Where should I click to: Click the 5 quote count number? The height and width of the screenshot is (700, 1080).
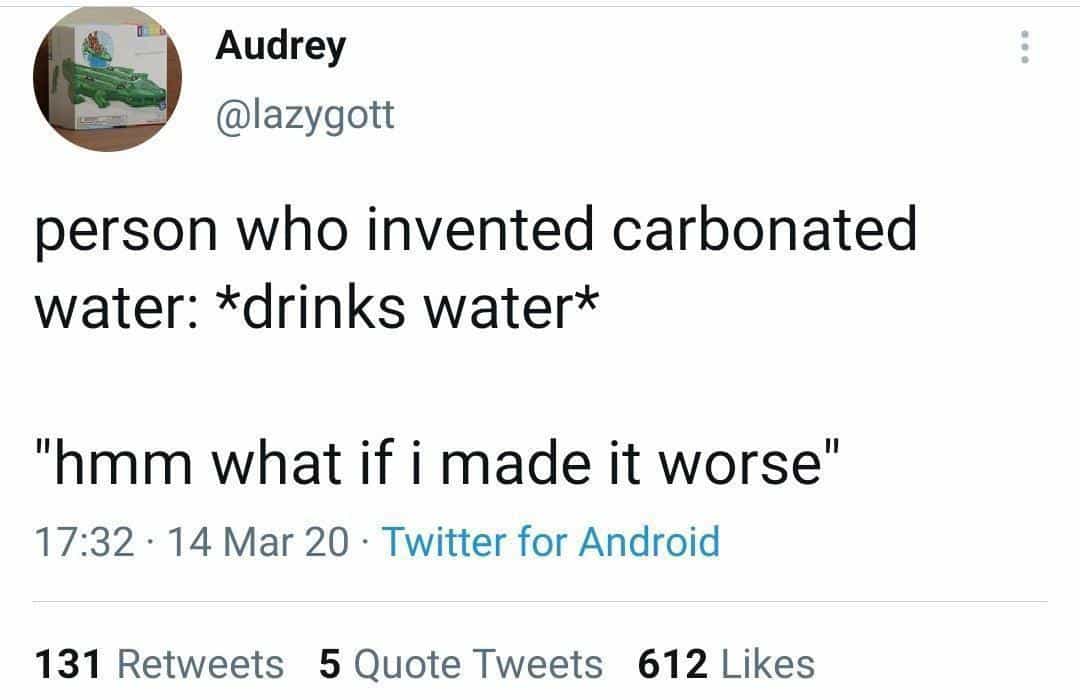point(331,664)
